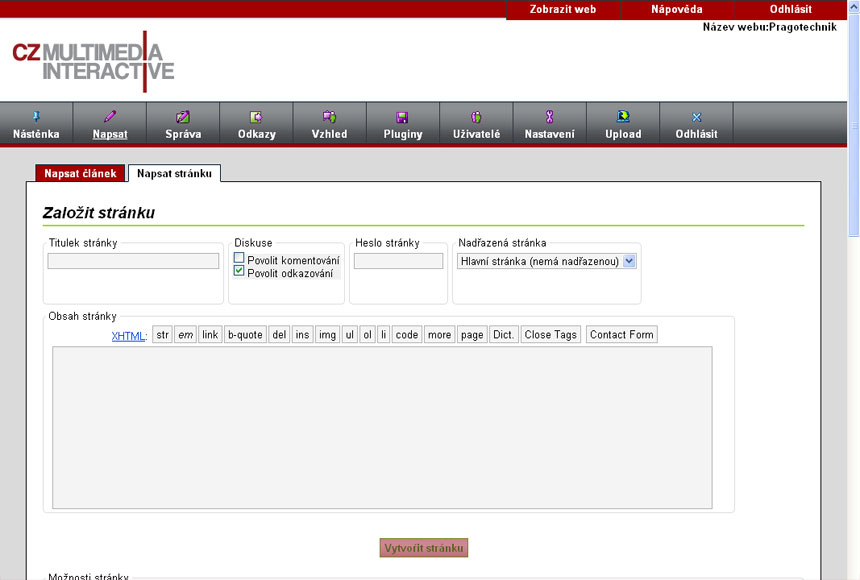This screenshot has height=580, width=860.
Task: Click the img quicktag button
Action: pyautogui.click(x=327, y=335)
